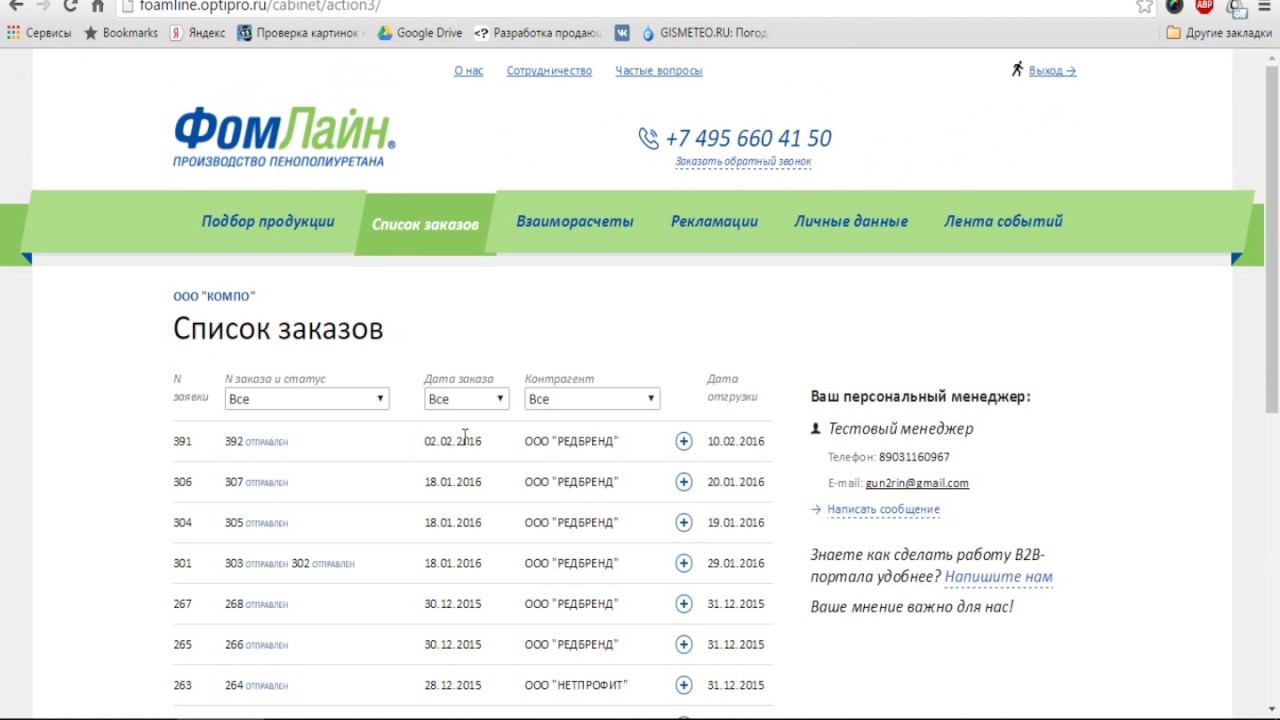1280x720 pixels.
Task: Open the Разработка продающ bookmark
Action: pyautogui.click(x=537, y=33)
